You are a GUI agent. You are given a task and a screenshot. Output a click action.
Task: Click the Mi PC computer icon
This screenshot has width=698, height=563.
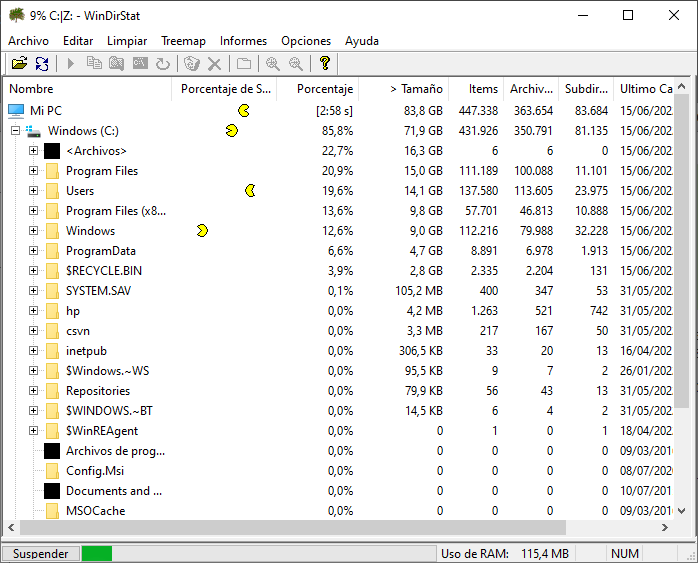(16, 111)
